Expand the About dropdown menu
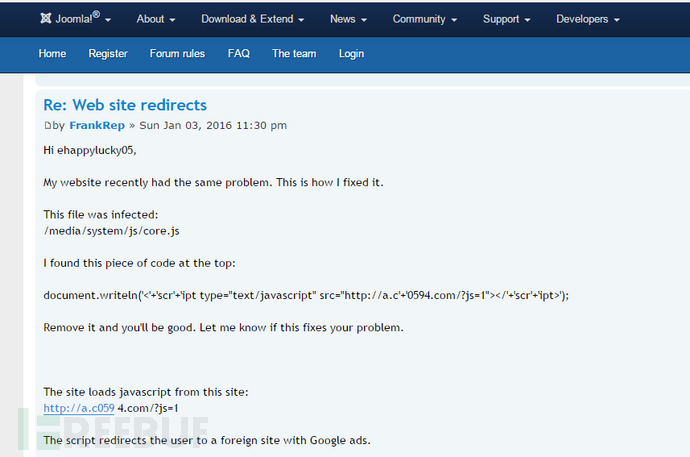 [x=156, y=19]
